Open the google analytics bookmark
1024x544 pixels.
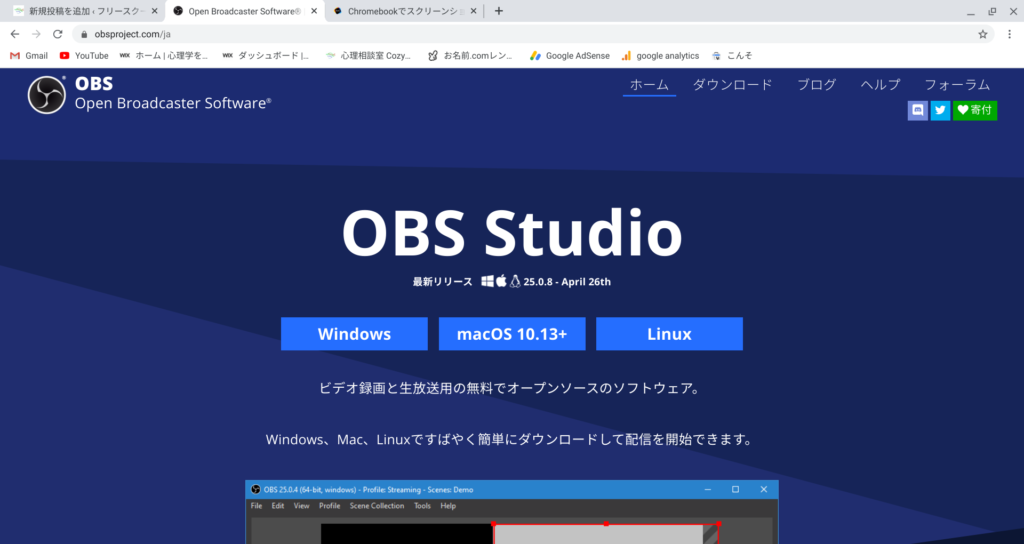pyautogui.click(x=660, y=56)
